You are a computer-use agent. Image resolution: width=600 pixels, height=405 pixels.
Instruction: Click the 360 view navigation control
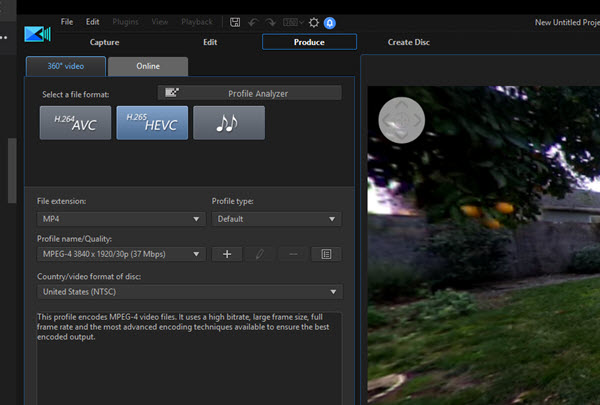coord(401,120)
